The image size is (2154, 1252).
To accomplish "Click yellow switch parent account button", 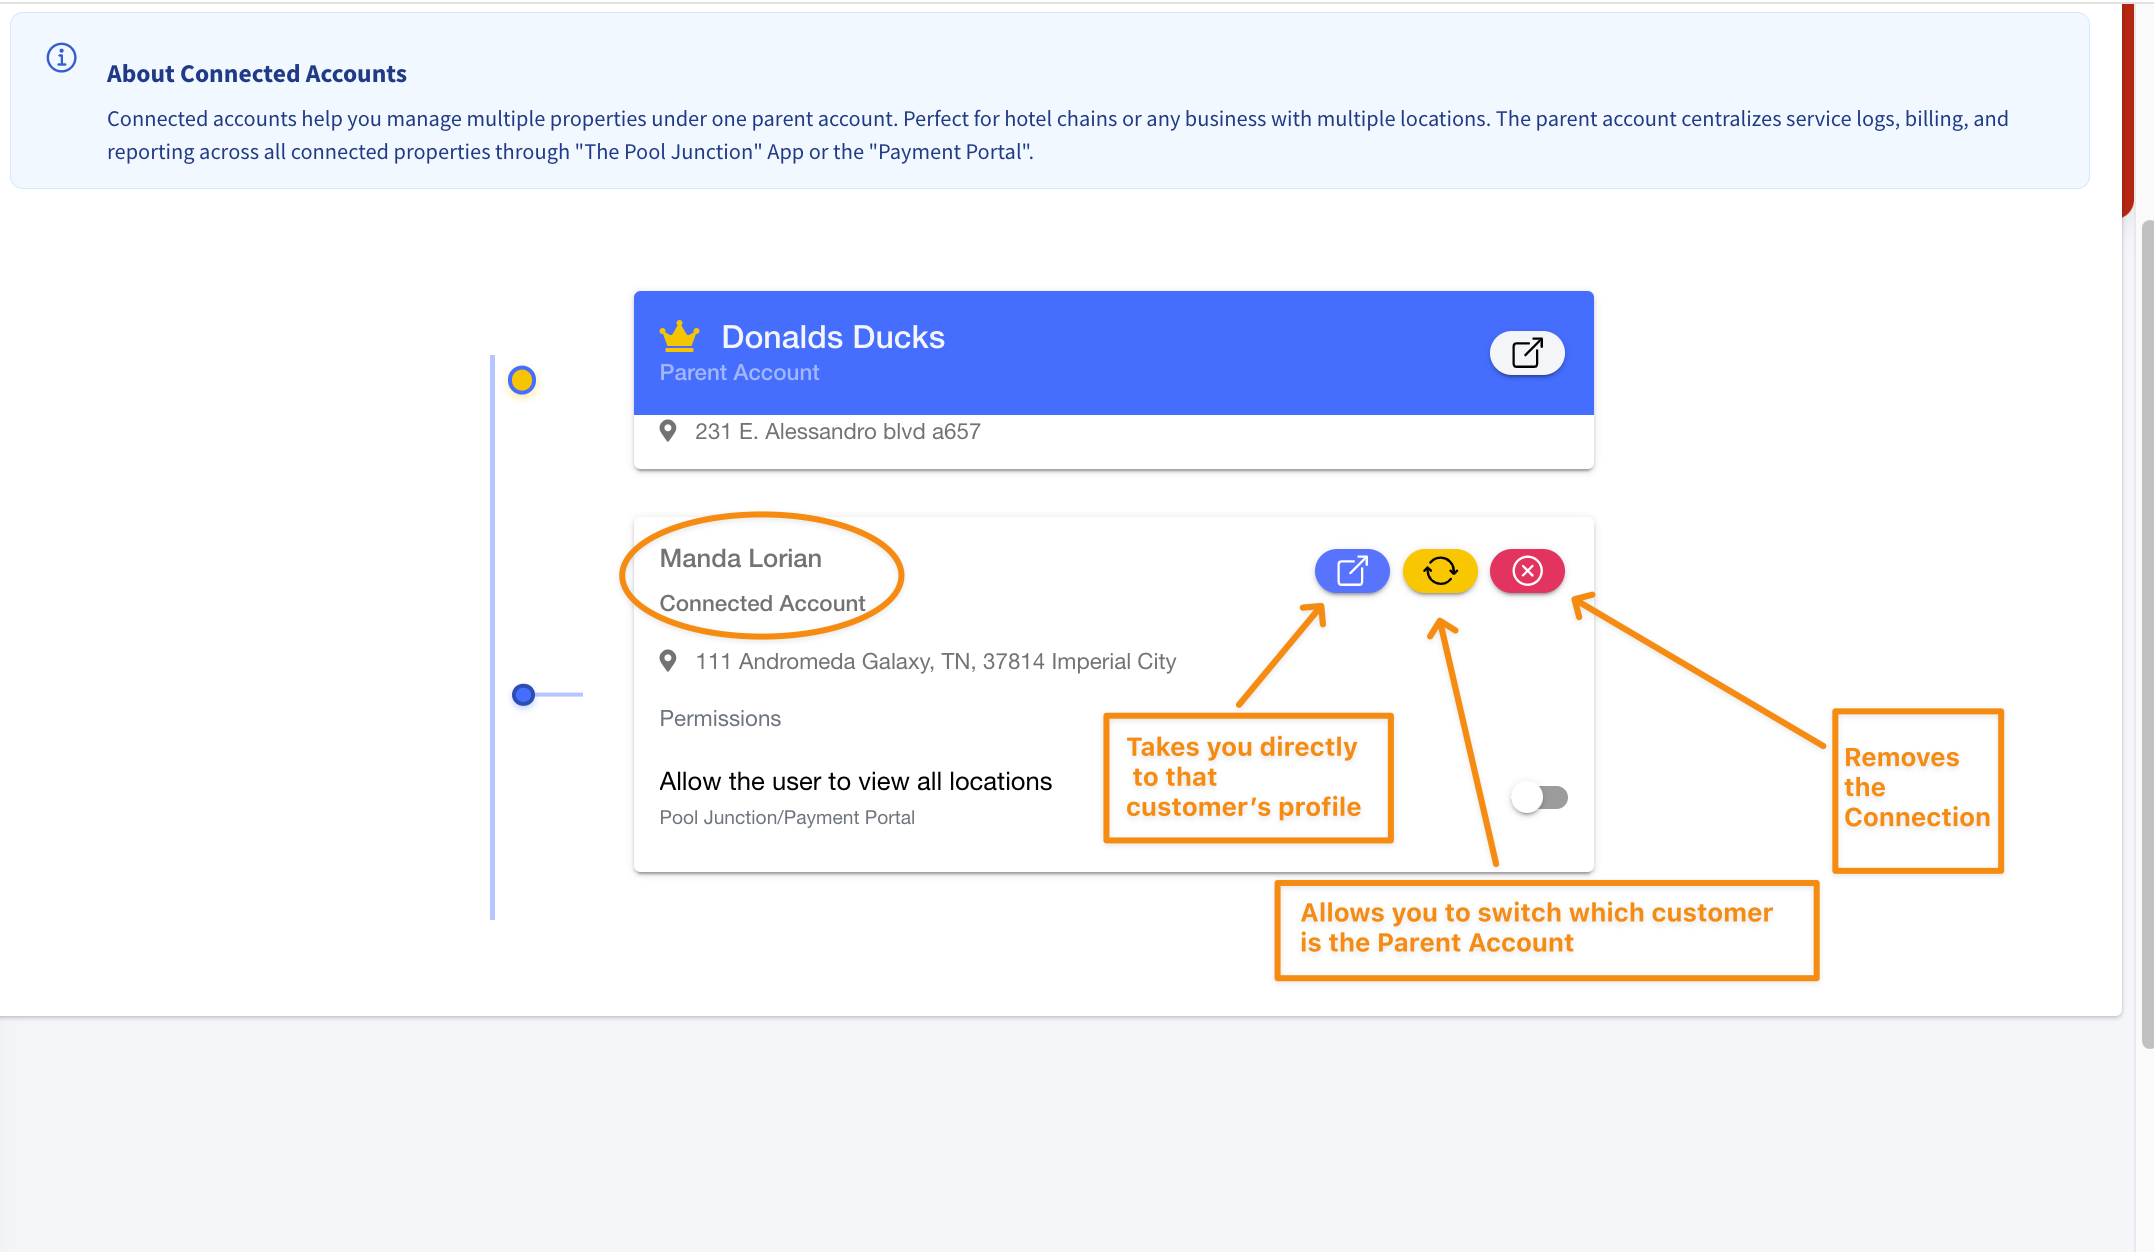I will click(x=1439, y=571).
